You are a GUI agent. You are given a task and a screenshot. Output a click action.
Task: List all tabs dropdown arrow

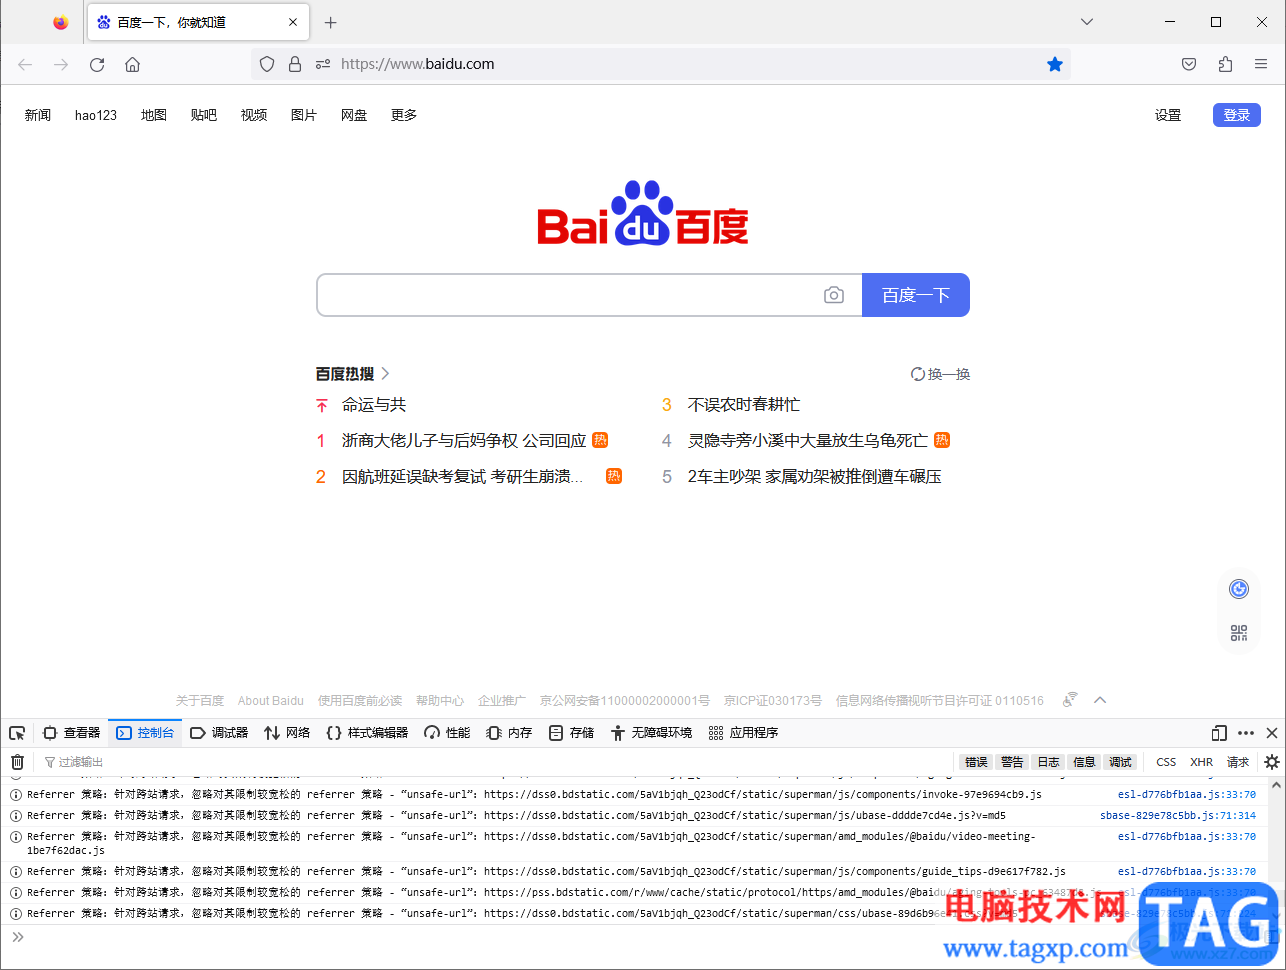(1087, 22)
